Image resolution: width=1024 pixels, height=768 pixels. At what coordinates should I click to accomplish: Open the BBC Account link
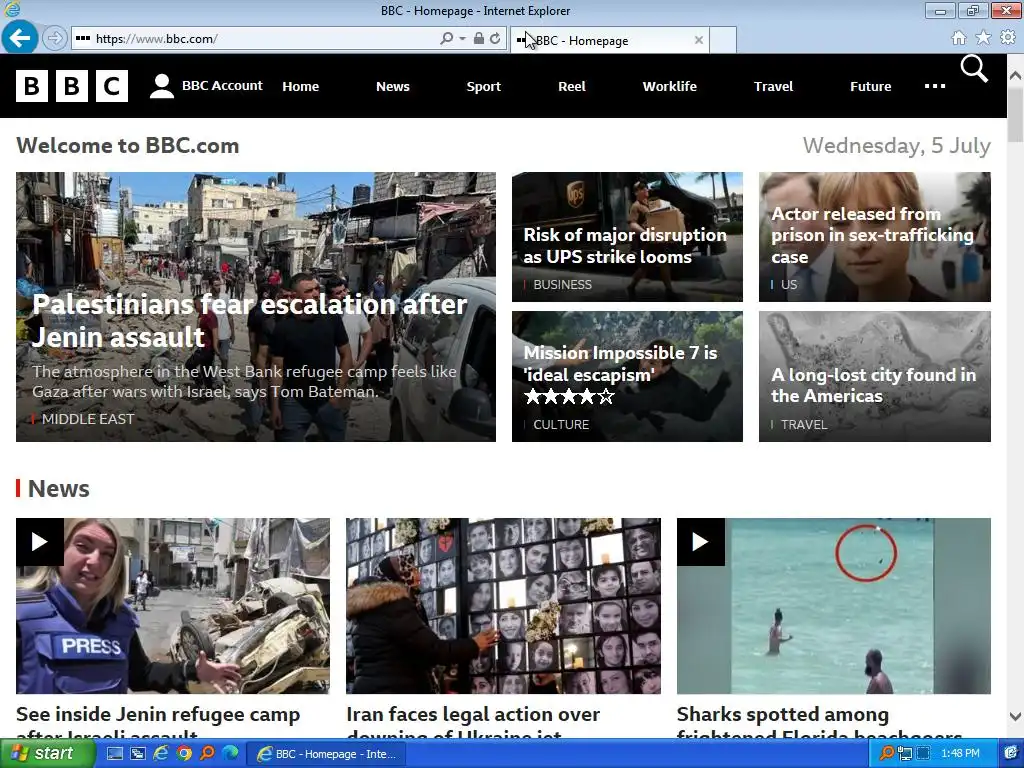coord(222,86)
